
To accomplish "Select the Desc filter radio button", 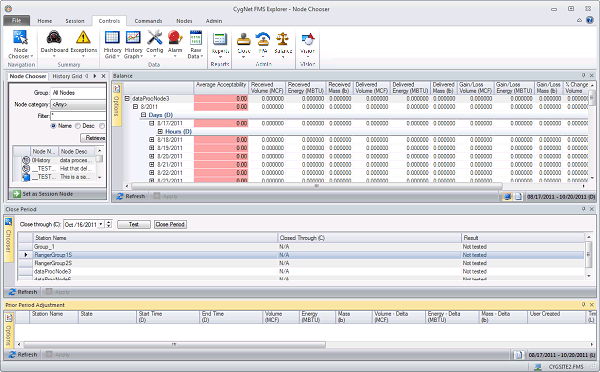I will [78, 126].
